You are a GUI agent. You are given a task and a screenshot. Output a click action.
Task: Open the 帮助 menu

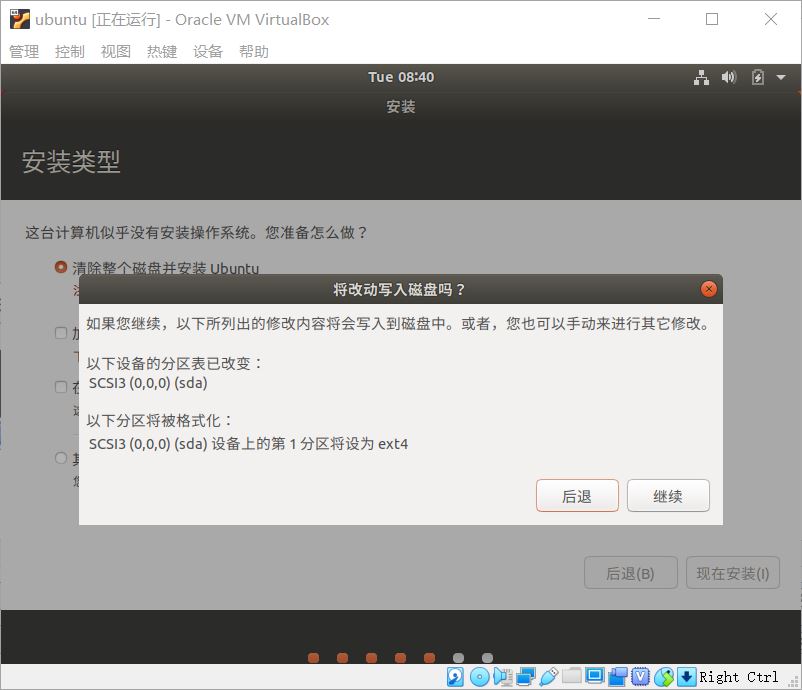click(254, 51)
